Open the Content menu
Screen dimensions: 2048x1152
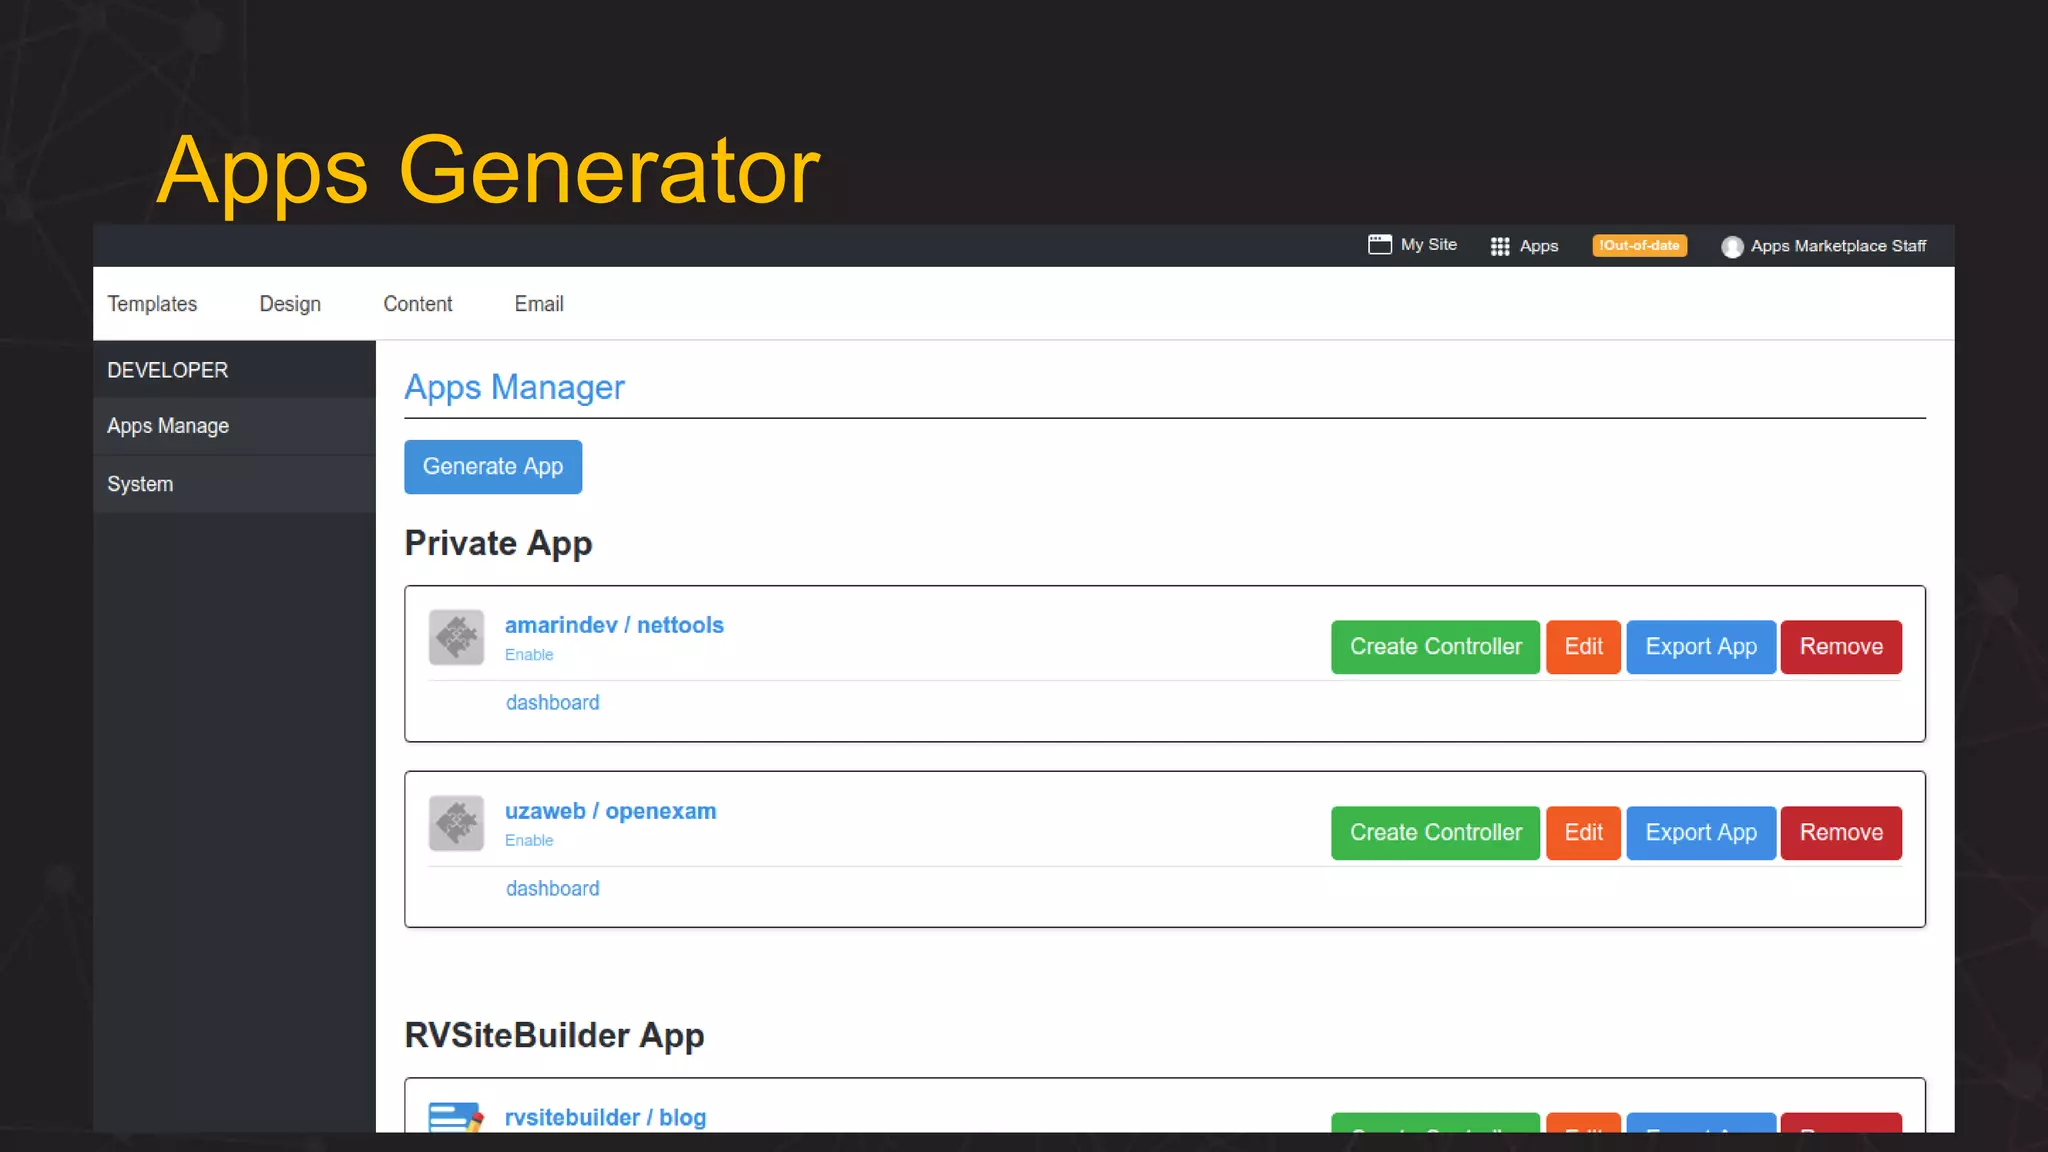(x=418, y=304)
